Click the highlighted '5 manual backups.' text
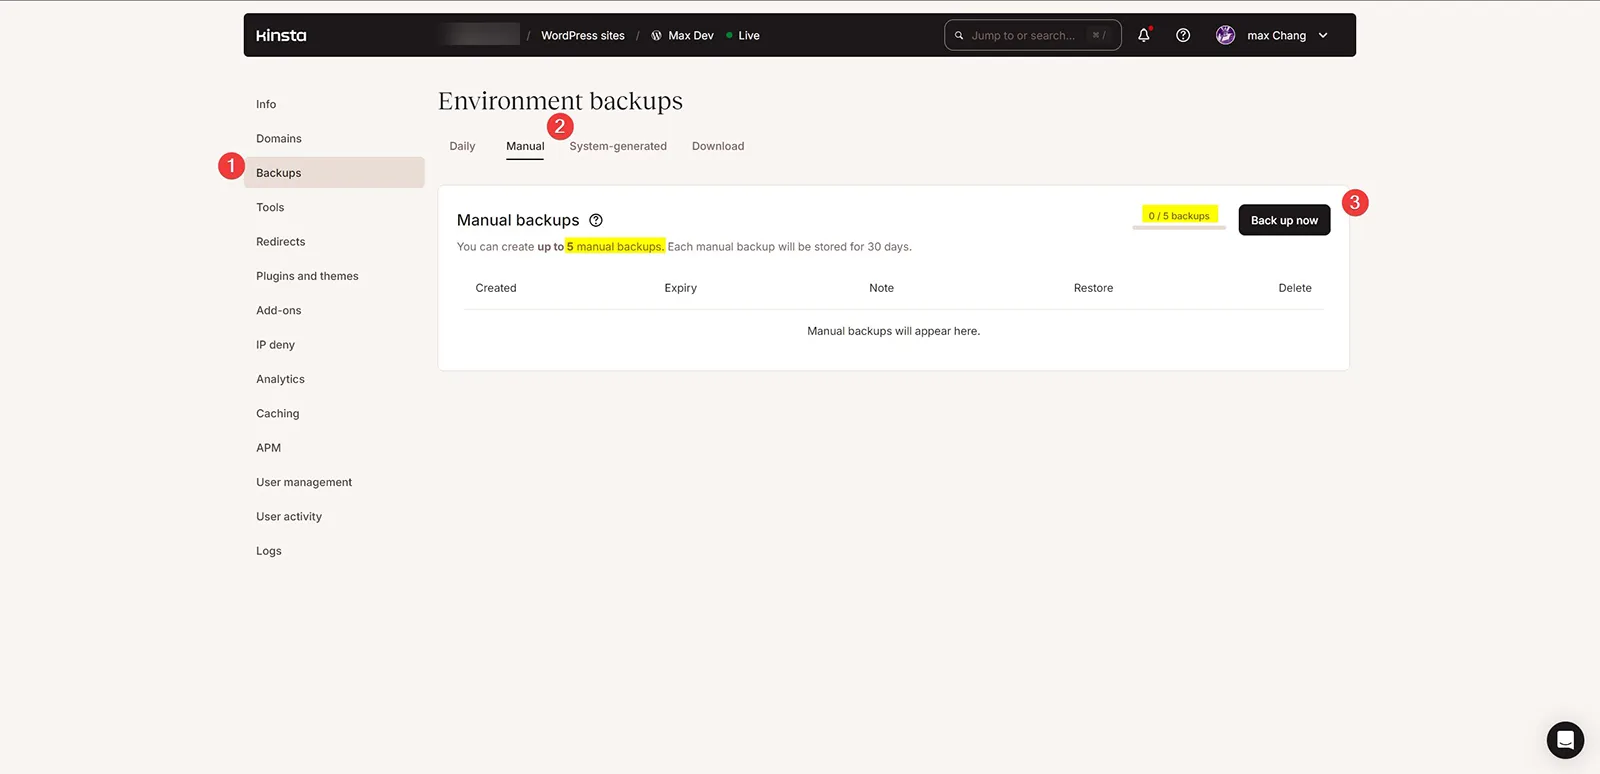 615,247
